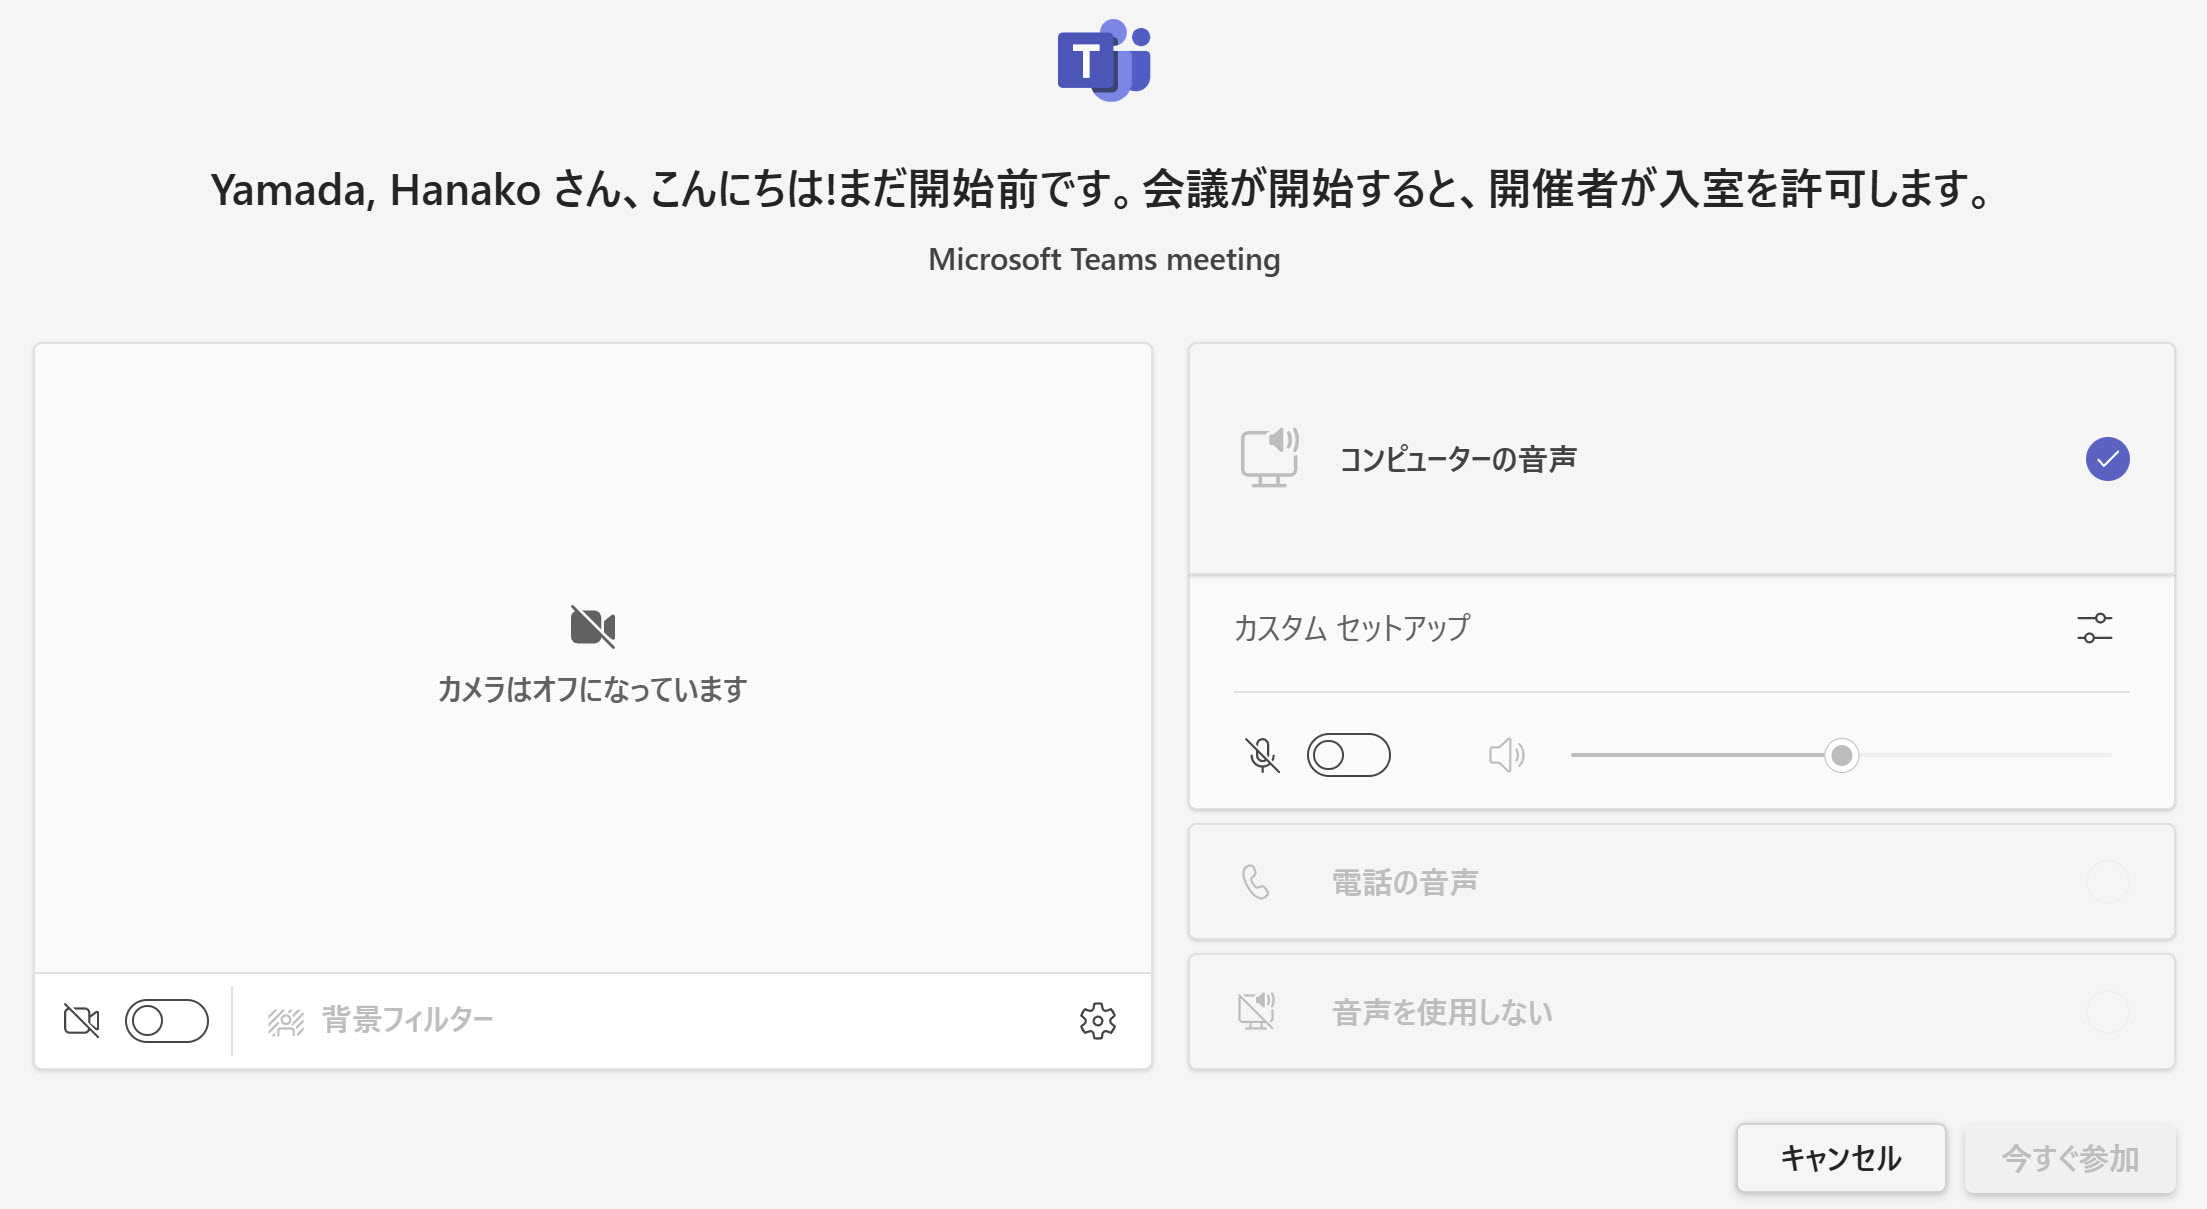Click the camera-off icon beside video toggle
The width and height of the screenshot is (2207, 1209).
click(x=81, y=1021)
